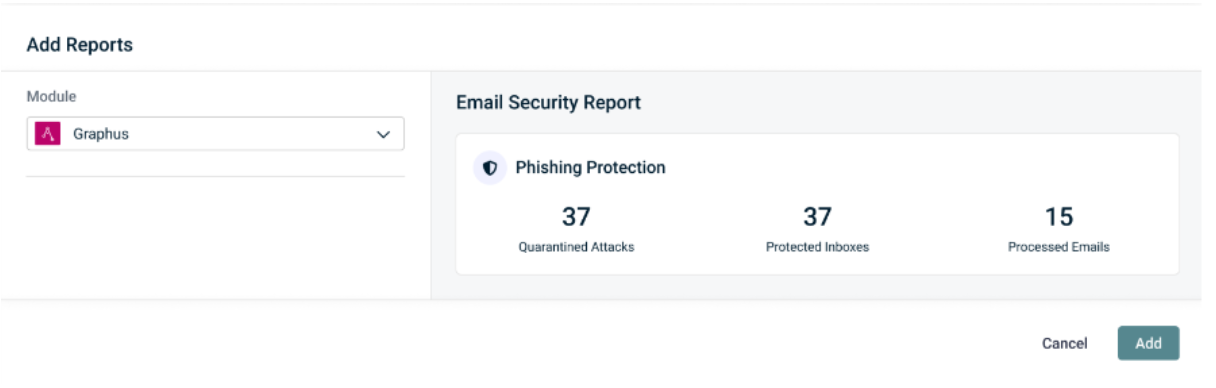Click the empty area below Module selector
Screen dimensions: 1216x388
pyautogui.click(x=215, y=238)
